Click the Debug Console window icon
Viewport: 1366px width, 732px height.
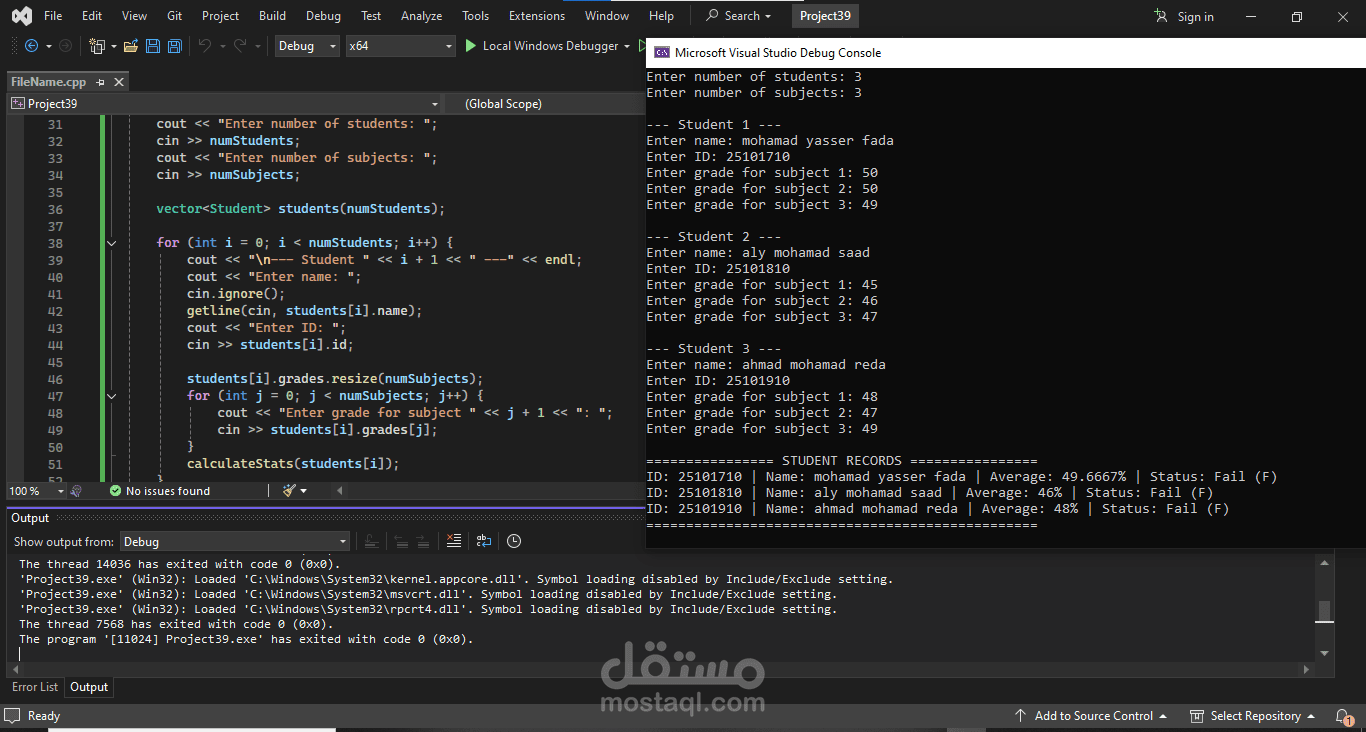pos(661,53)
